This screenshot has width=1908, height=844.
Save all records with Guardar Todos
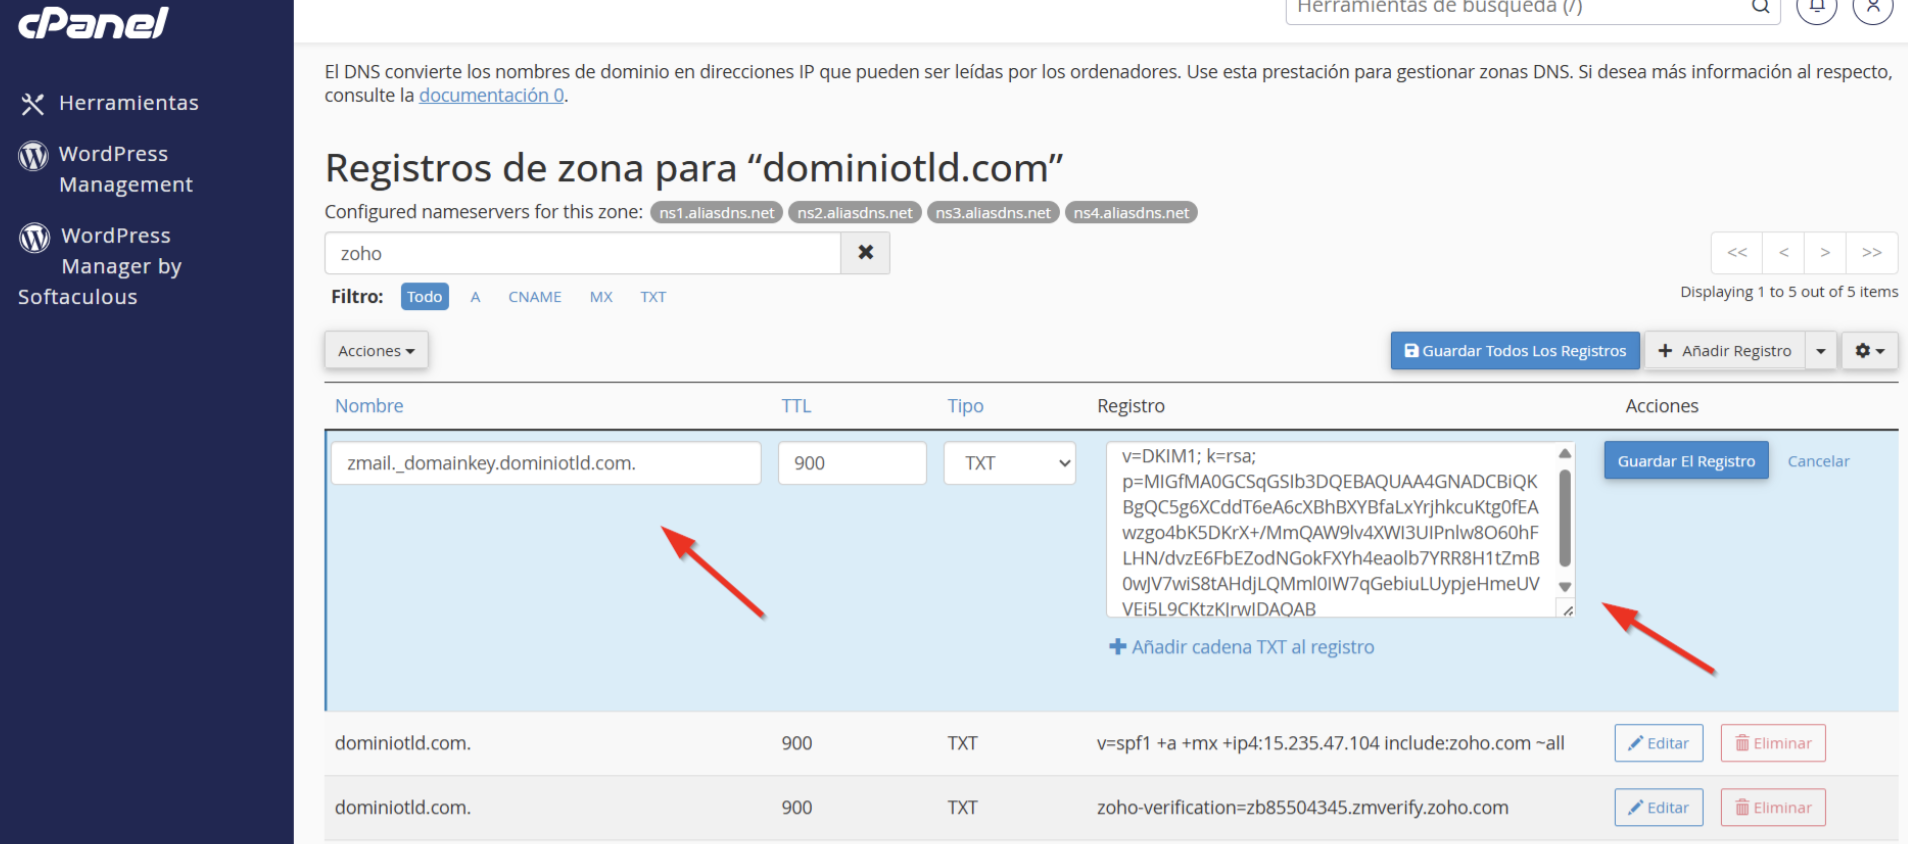pyautogui.click(x=1514, y=351)
